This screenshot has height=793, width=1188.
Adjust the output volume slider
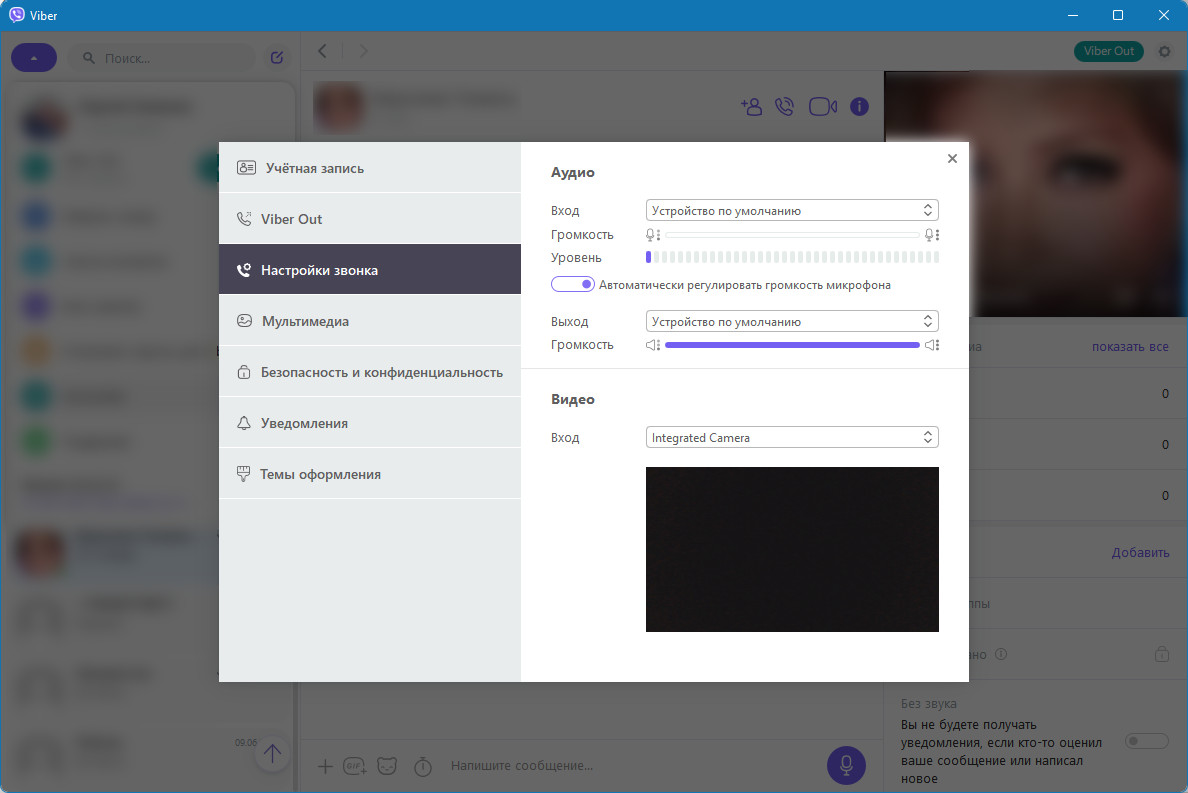(791, 345)
